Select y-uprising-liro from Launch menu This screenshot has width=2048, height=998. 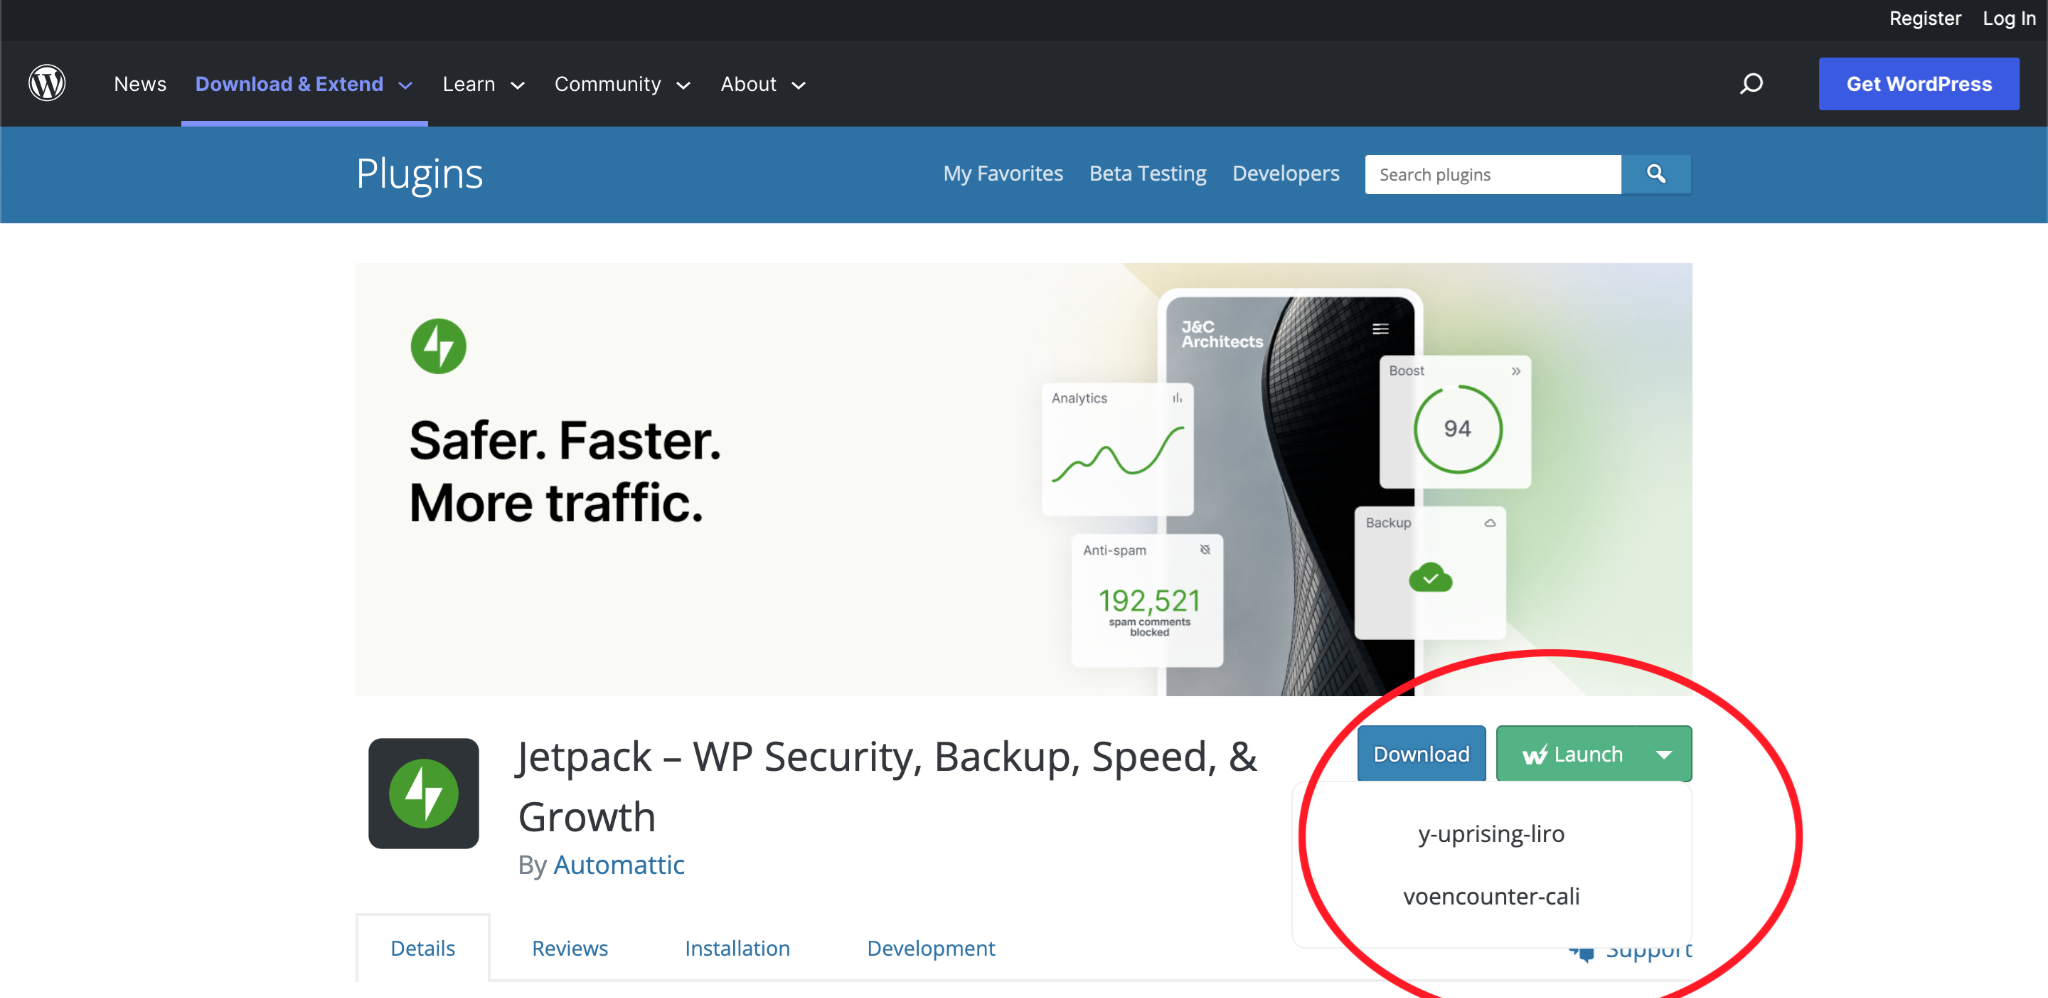point(1491,834)
